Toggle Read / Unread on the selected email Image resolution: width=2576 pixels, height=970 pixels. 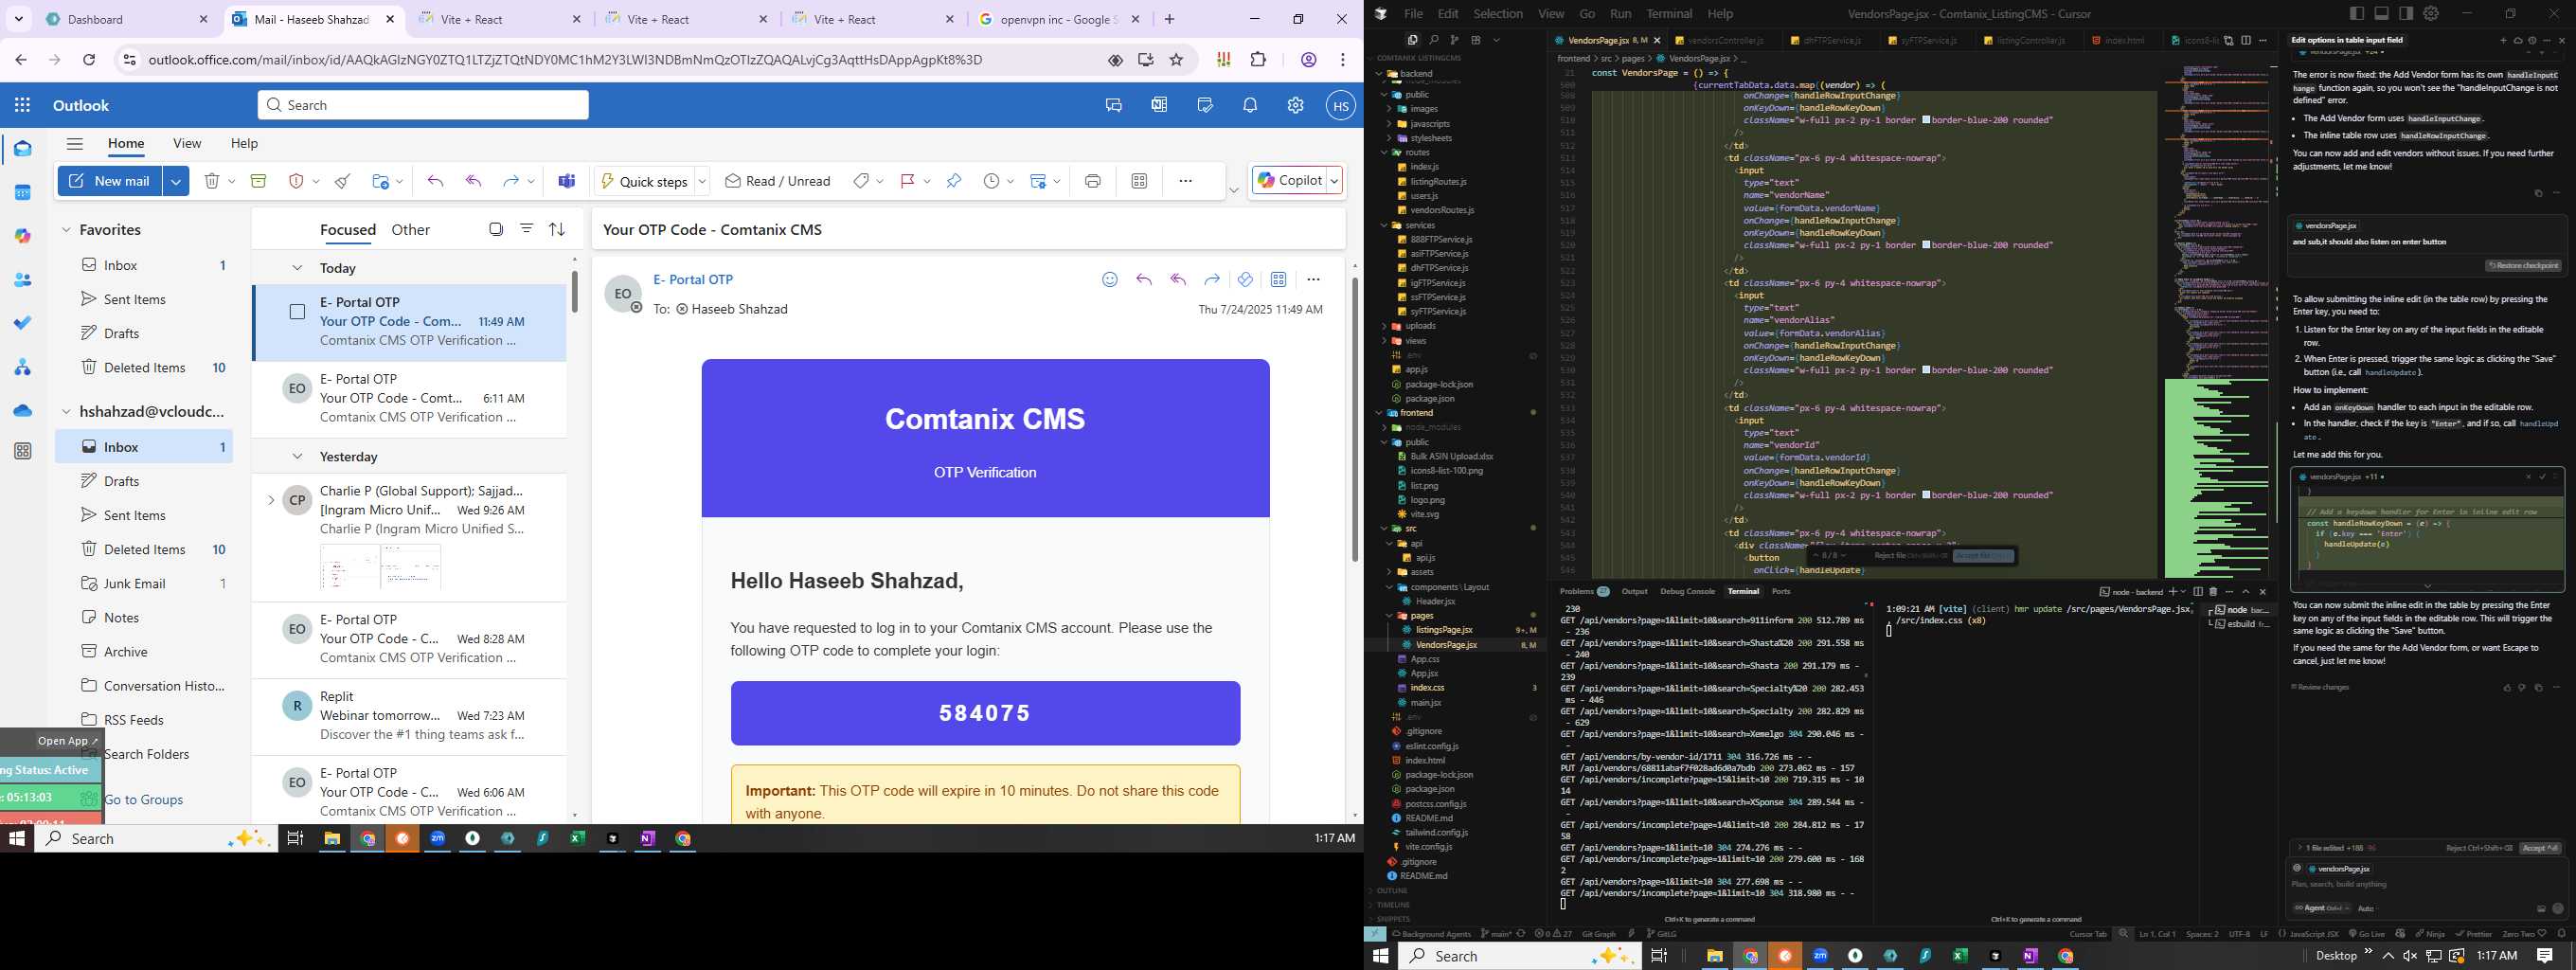coord(777,181)
